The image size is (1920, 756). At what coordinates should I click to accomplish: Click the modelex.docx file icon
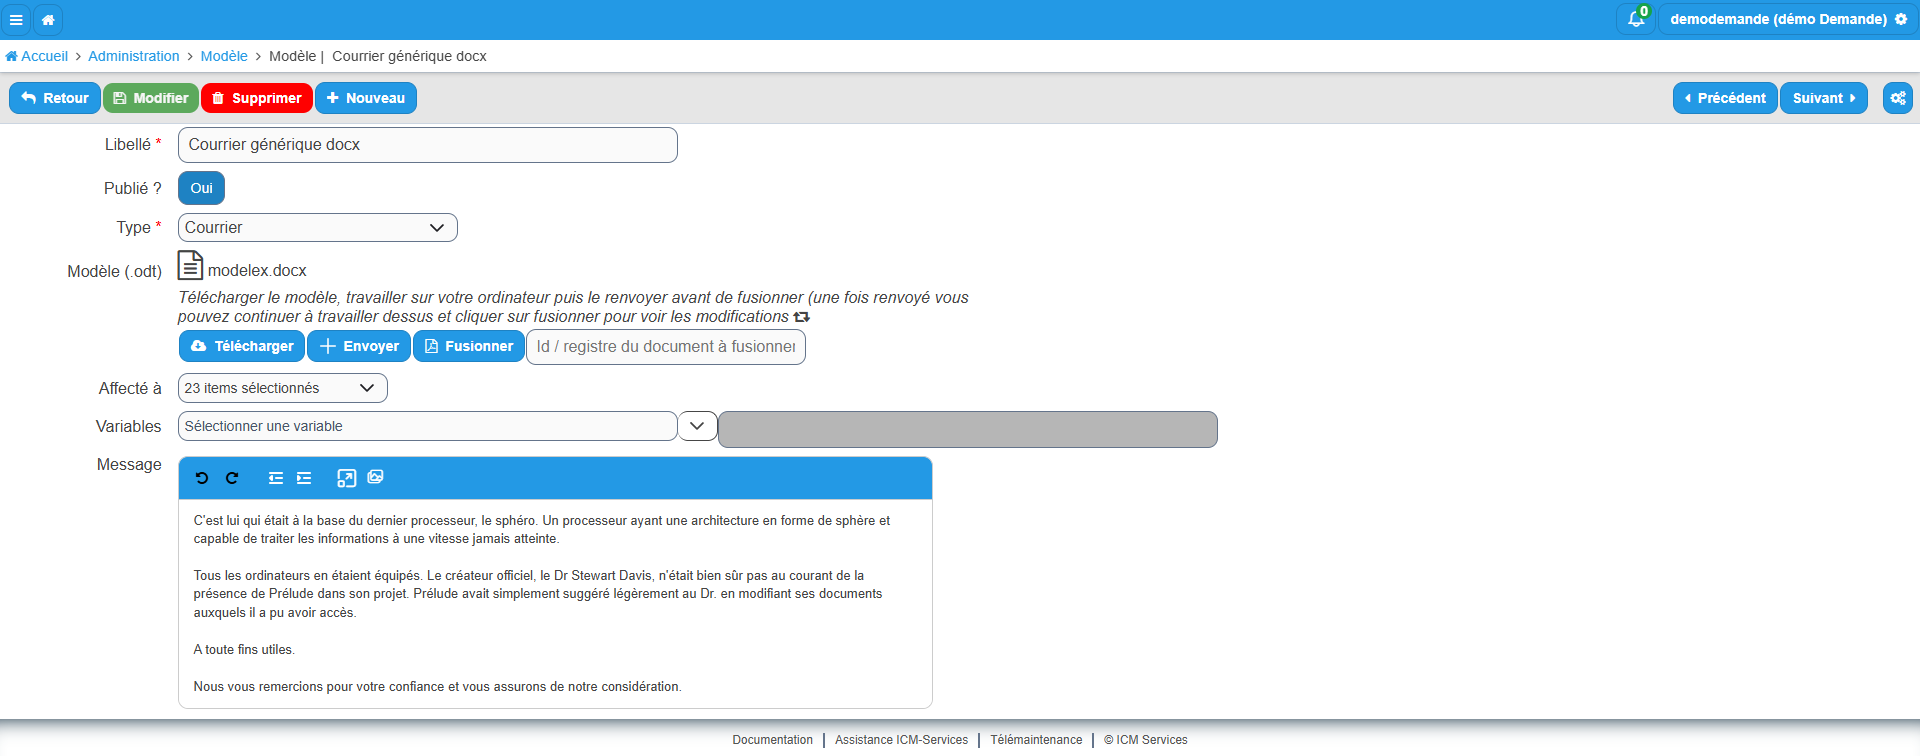tap(190, 265)
